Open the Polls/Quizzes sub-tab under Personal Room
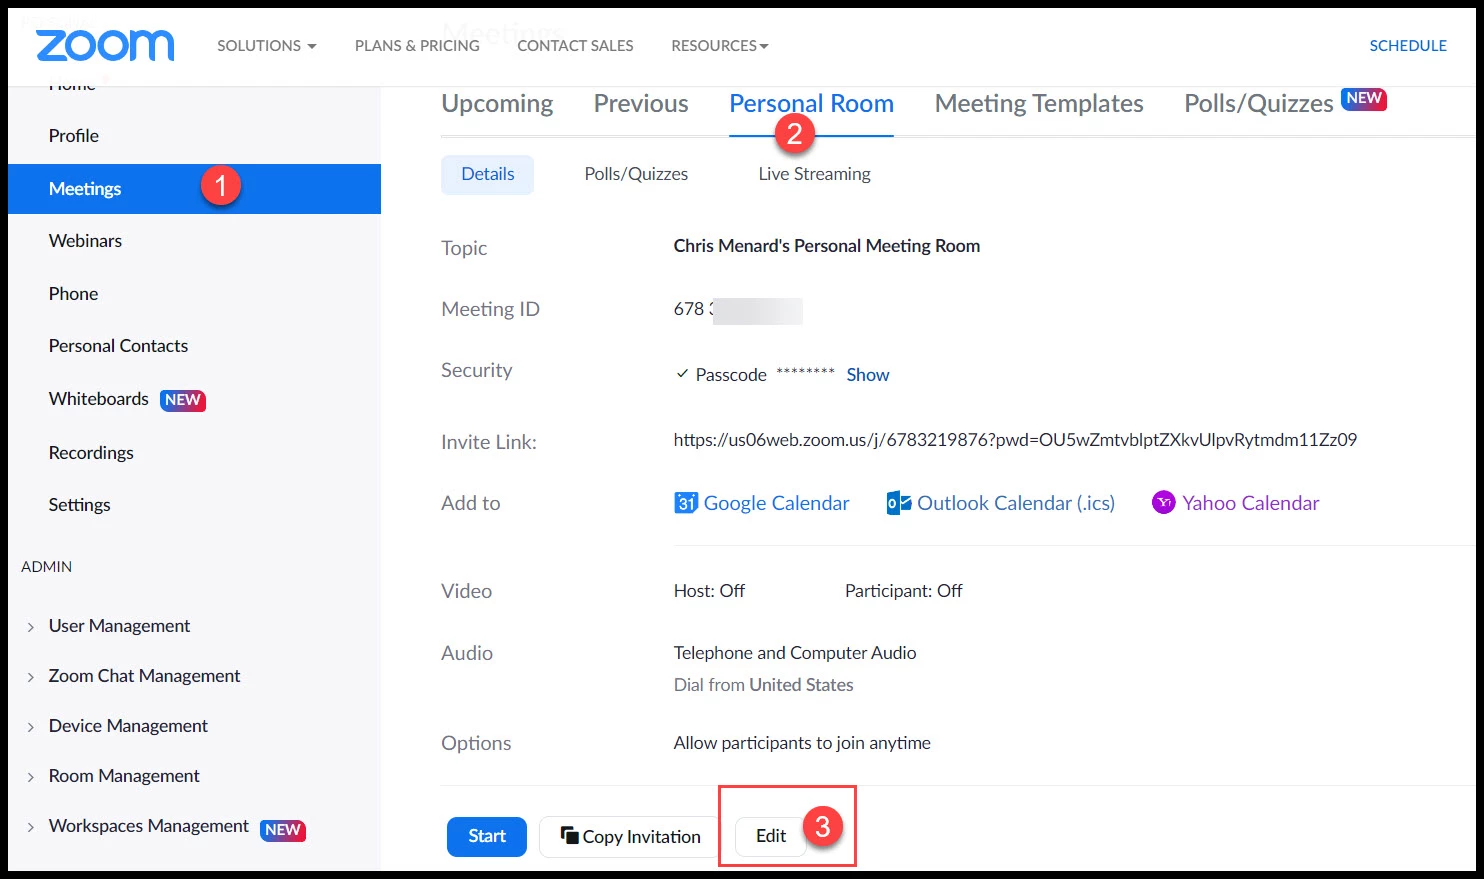Viewport: 1484px width, 879px height. (x=636, y=174)
